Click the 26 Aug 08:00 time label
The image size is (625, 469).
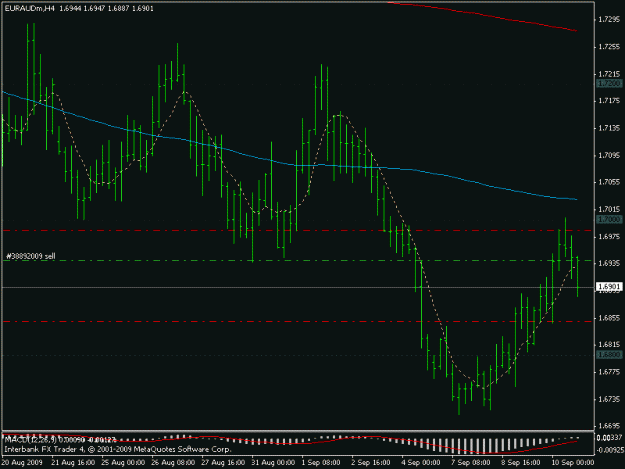[x=173, y=463]
